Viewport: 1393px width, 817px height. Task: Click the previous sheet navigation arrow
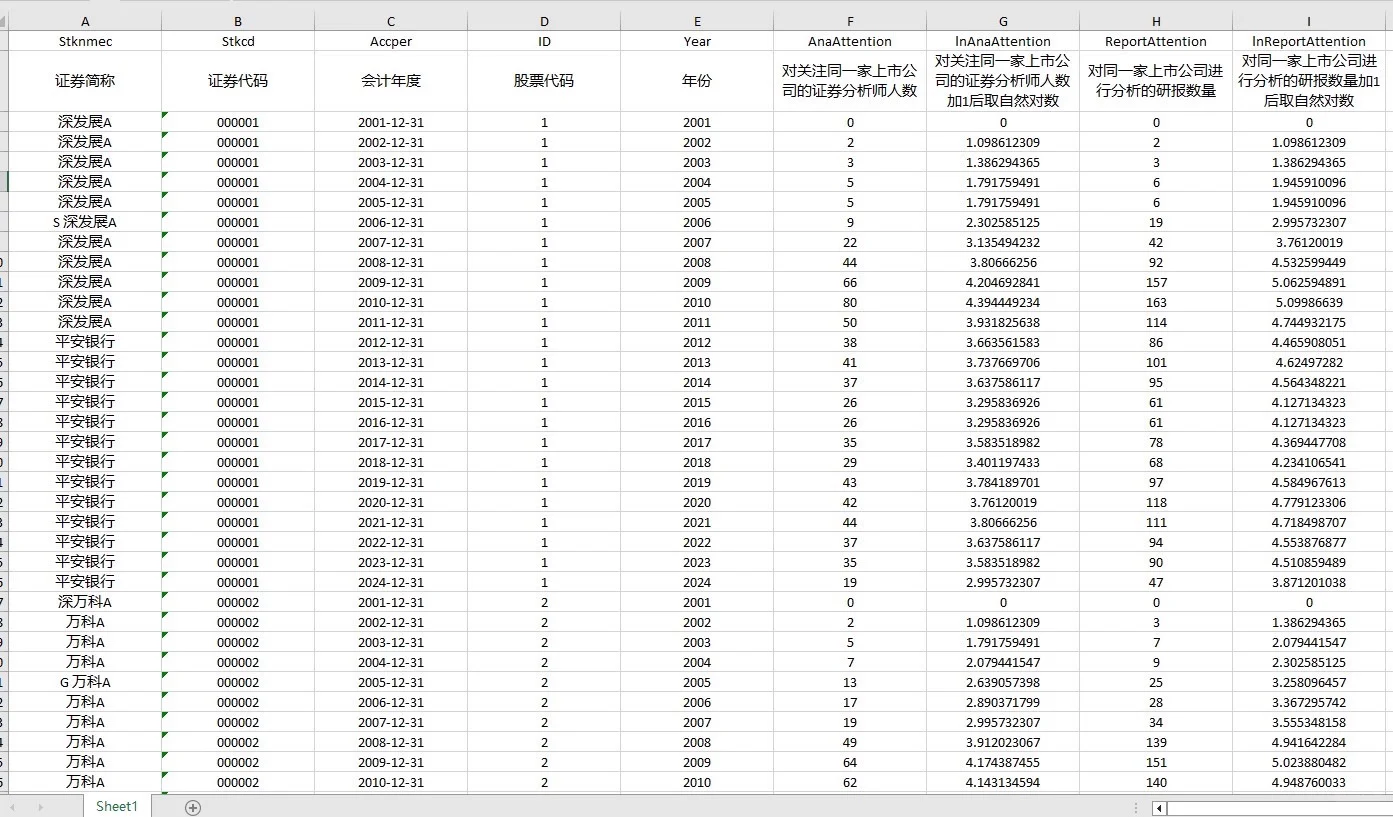click(x=12, y=806)
